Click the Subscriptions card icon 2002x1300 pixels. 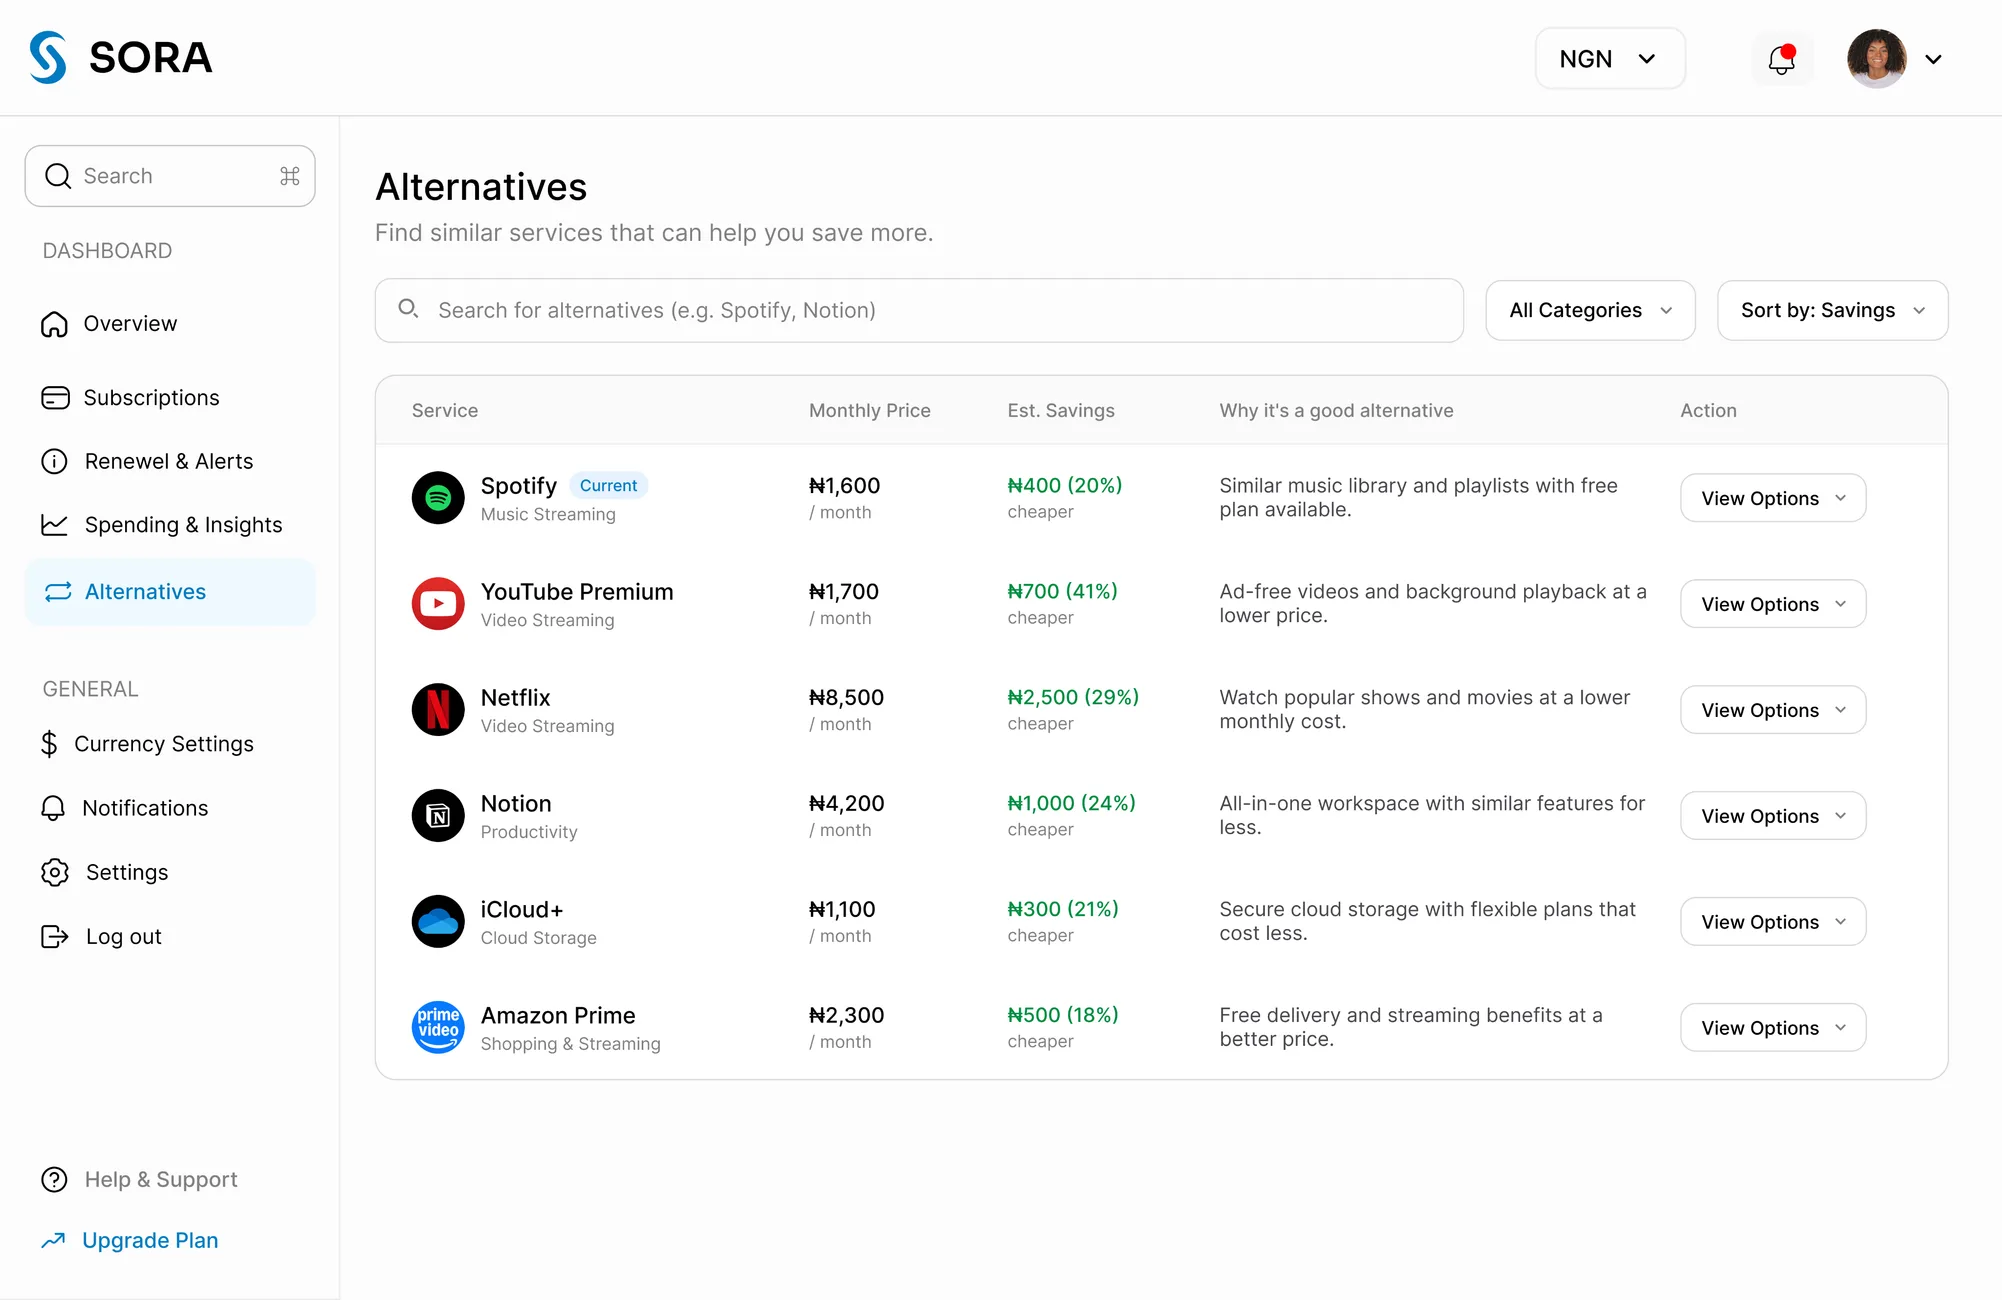click(55, 398)
